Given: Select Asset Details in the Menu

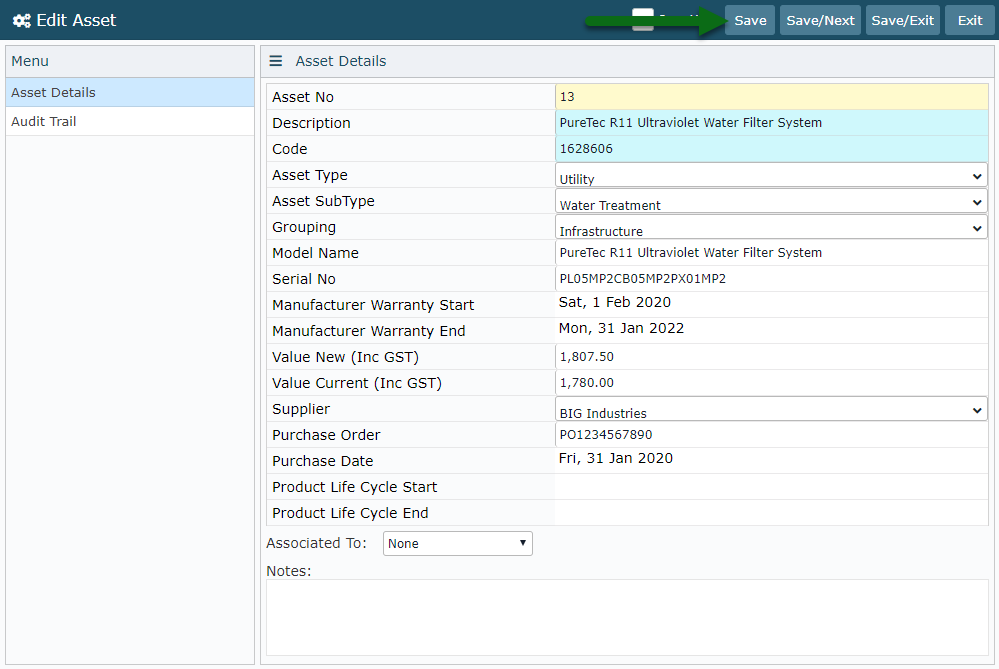Looking at the screenshot, I should click(x=130, y=92).
